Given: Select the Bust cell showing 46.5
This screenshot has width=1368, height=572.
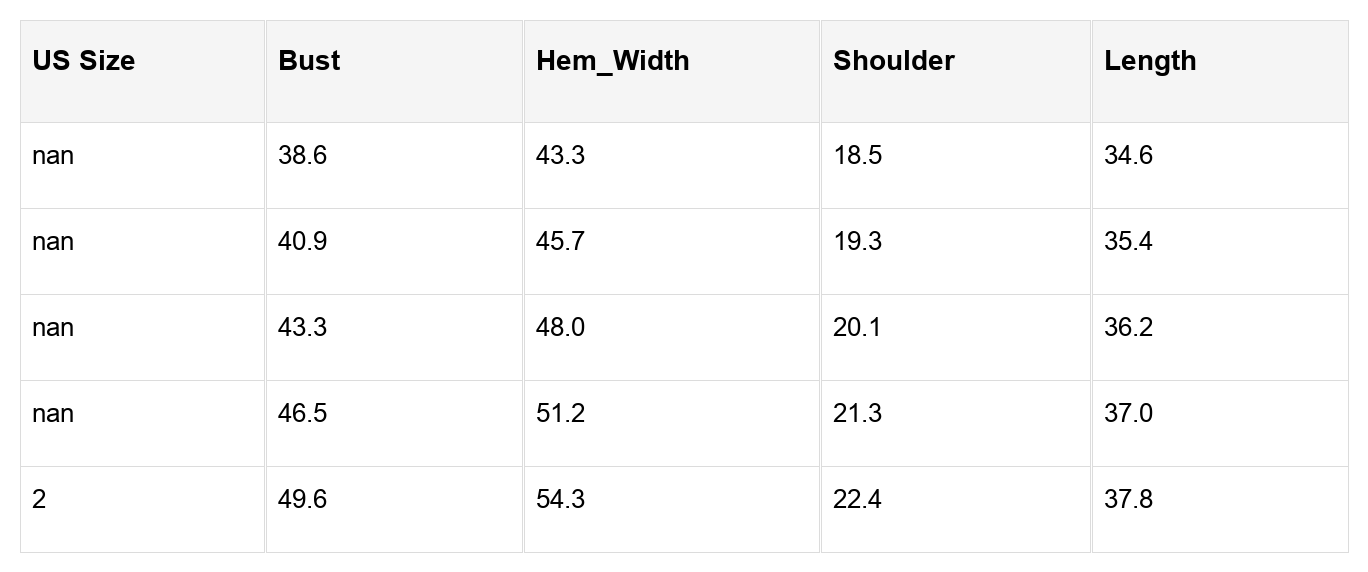Looking at the screenshot, I should (x=302, y=414).
